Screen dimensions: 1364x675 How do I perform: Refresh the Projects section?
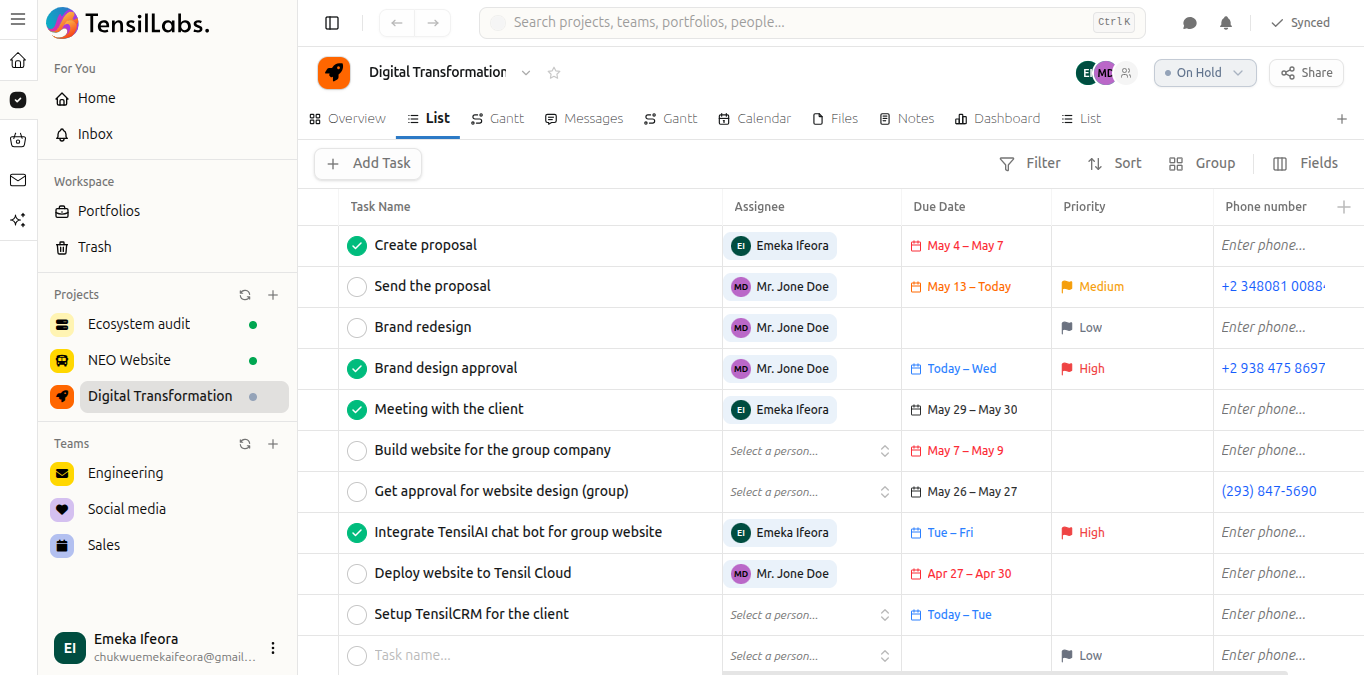tap(245, 295)
